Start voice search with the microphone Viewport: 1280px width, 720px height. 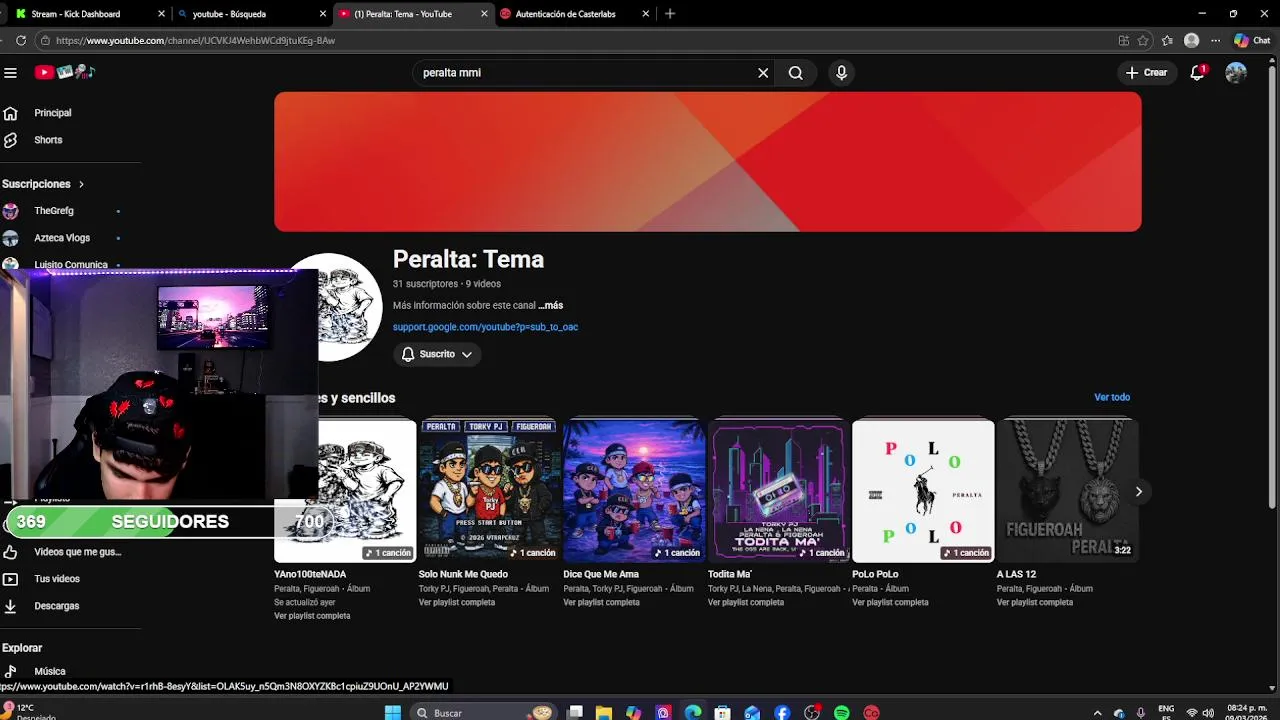(841, 73)
